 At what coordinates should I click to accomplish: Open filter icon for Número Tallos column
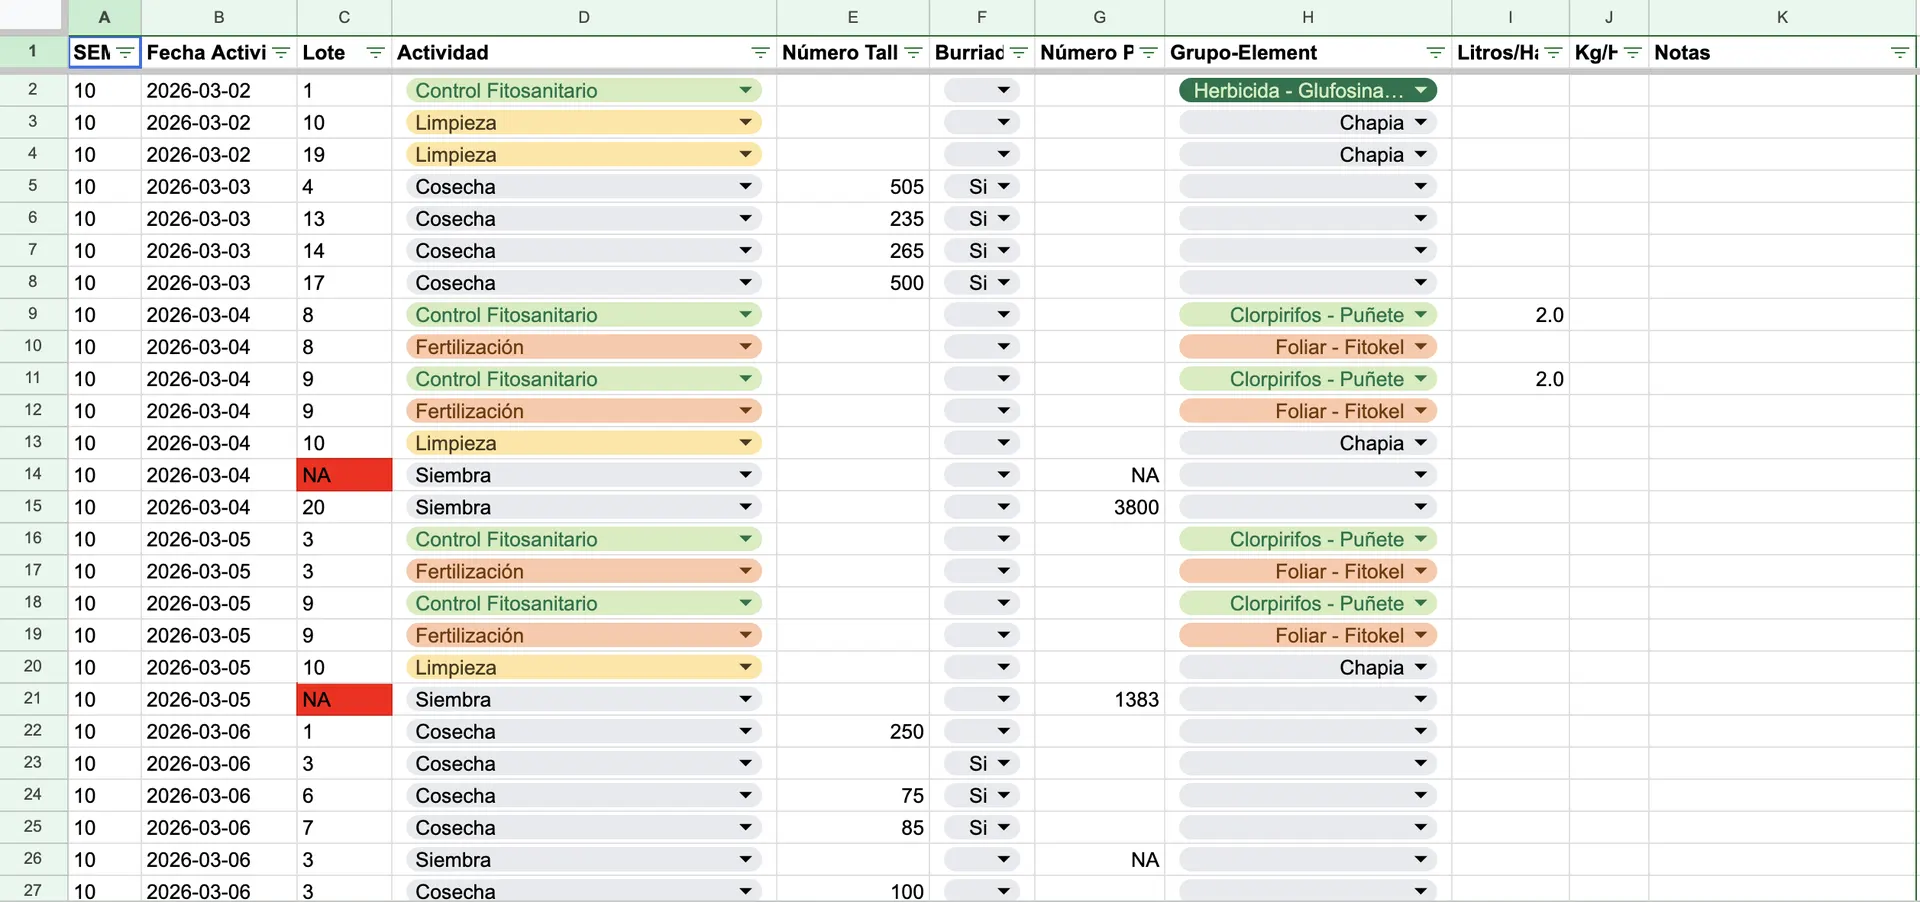pyautogui.click(x=913, y=53)
